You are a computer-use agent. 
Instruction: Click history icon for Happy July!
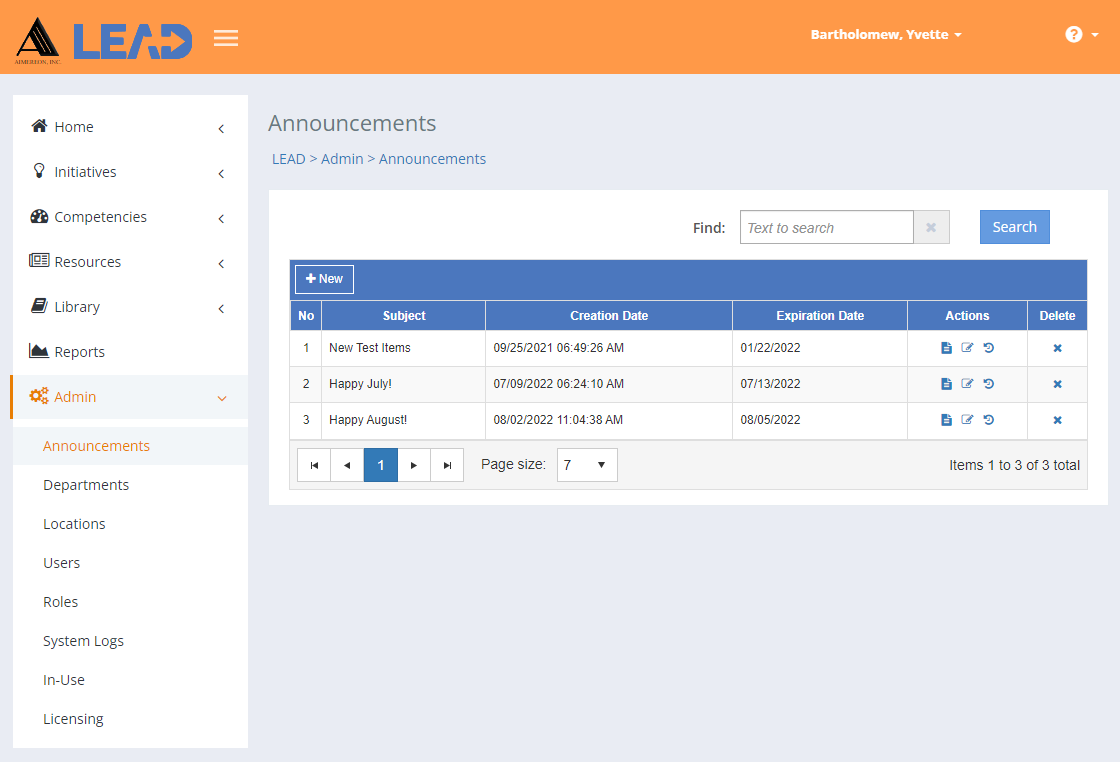(x=989, y=383)
